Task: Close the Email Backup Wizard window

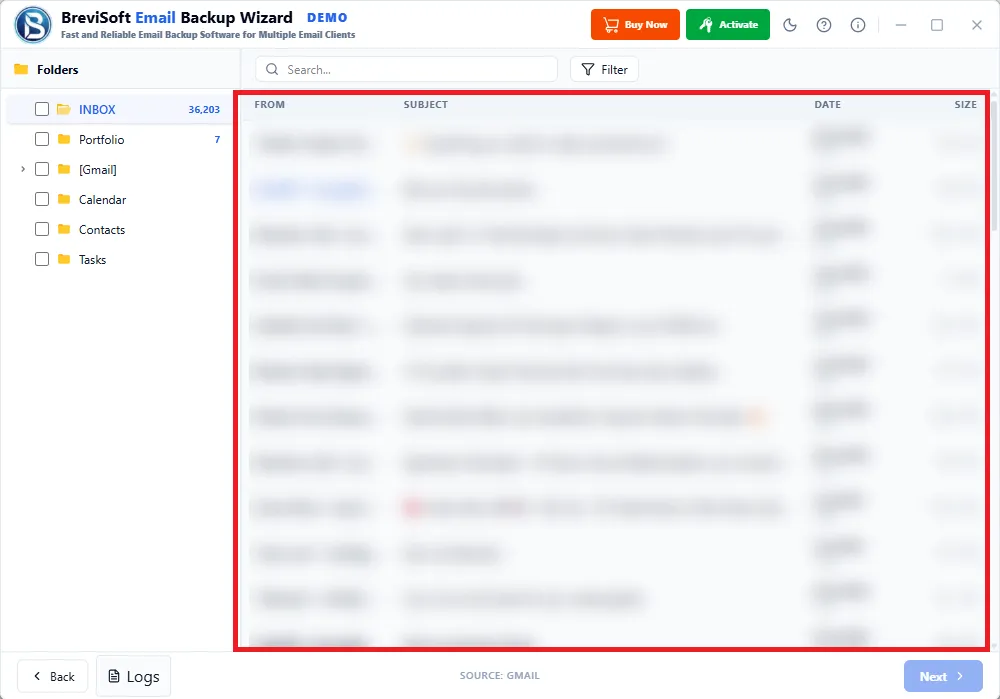Action: click(976, 25)
